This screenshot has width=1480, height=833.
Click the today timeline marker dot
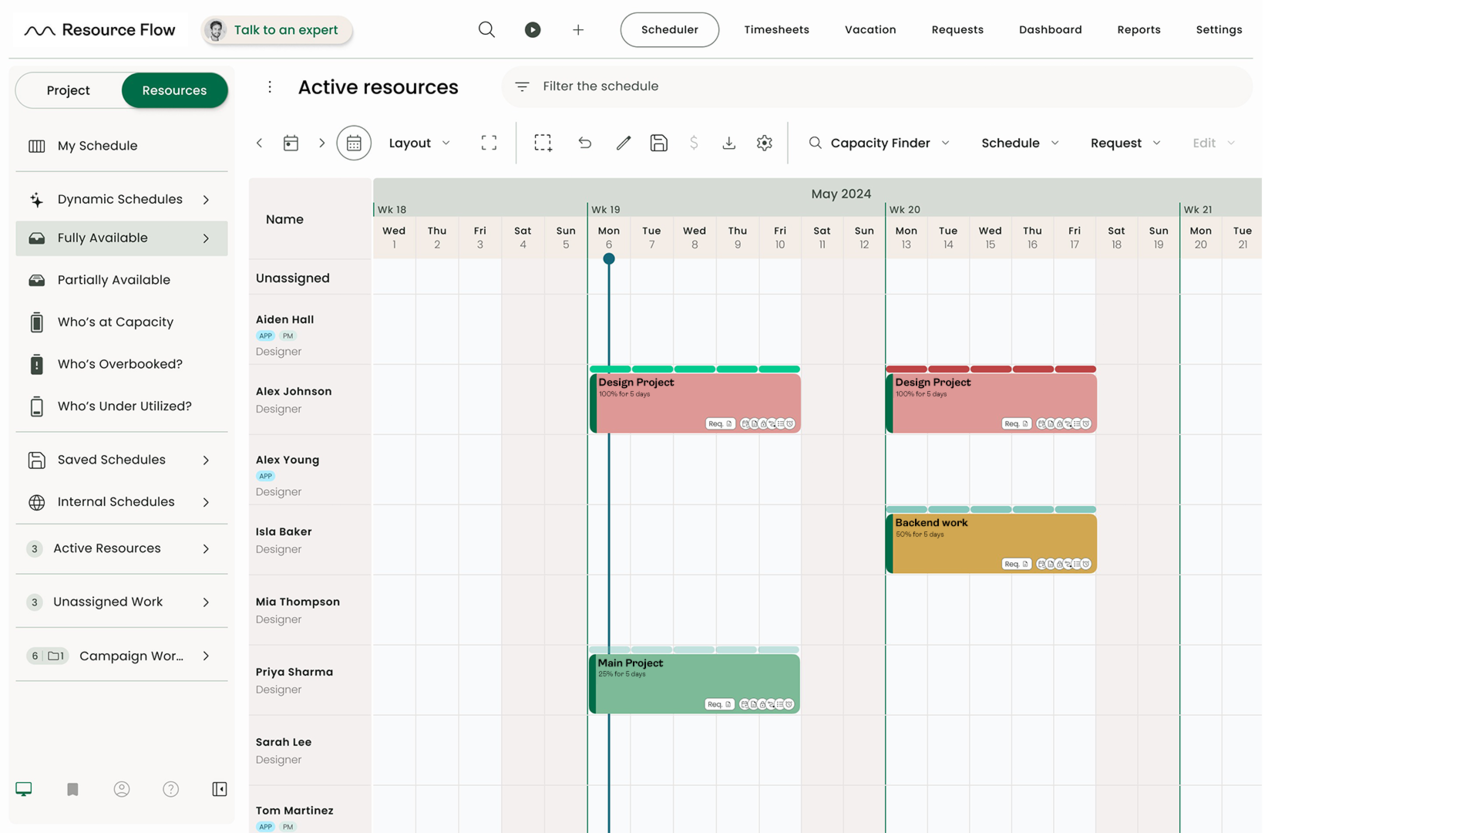point(608,259)
